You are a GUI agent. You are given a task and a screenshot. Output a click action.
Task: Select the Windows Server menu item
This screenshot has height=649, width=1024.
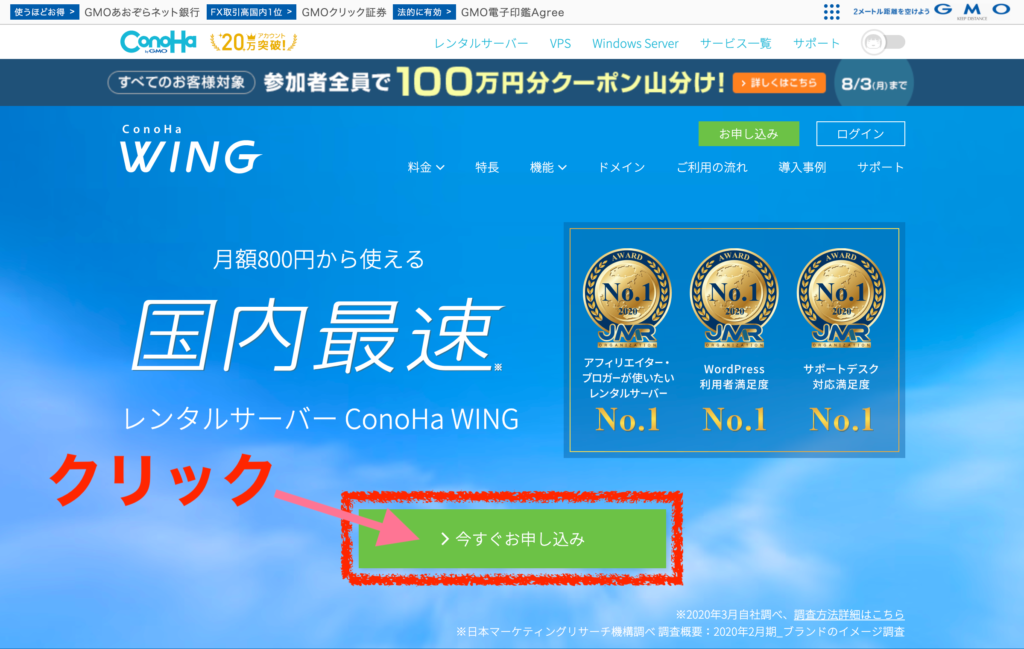pos(635,43)
